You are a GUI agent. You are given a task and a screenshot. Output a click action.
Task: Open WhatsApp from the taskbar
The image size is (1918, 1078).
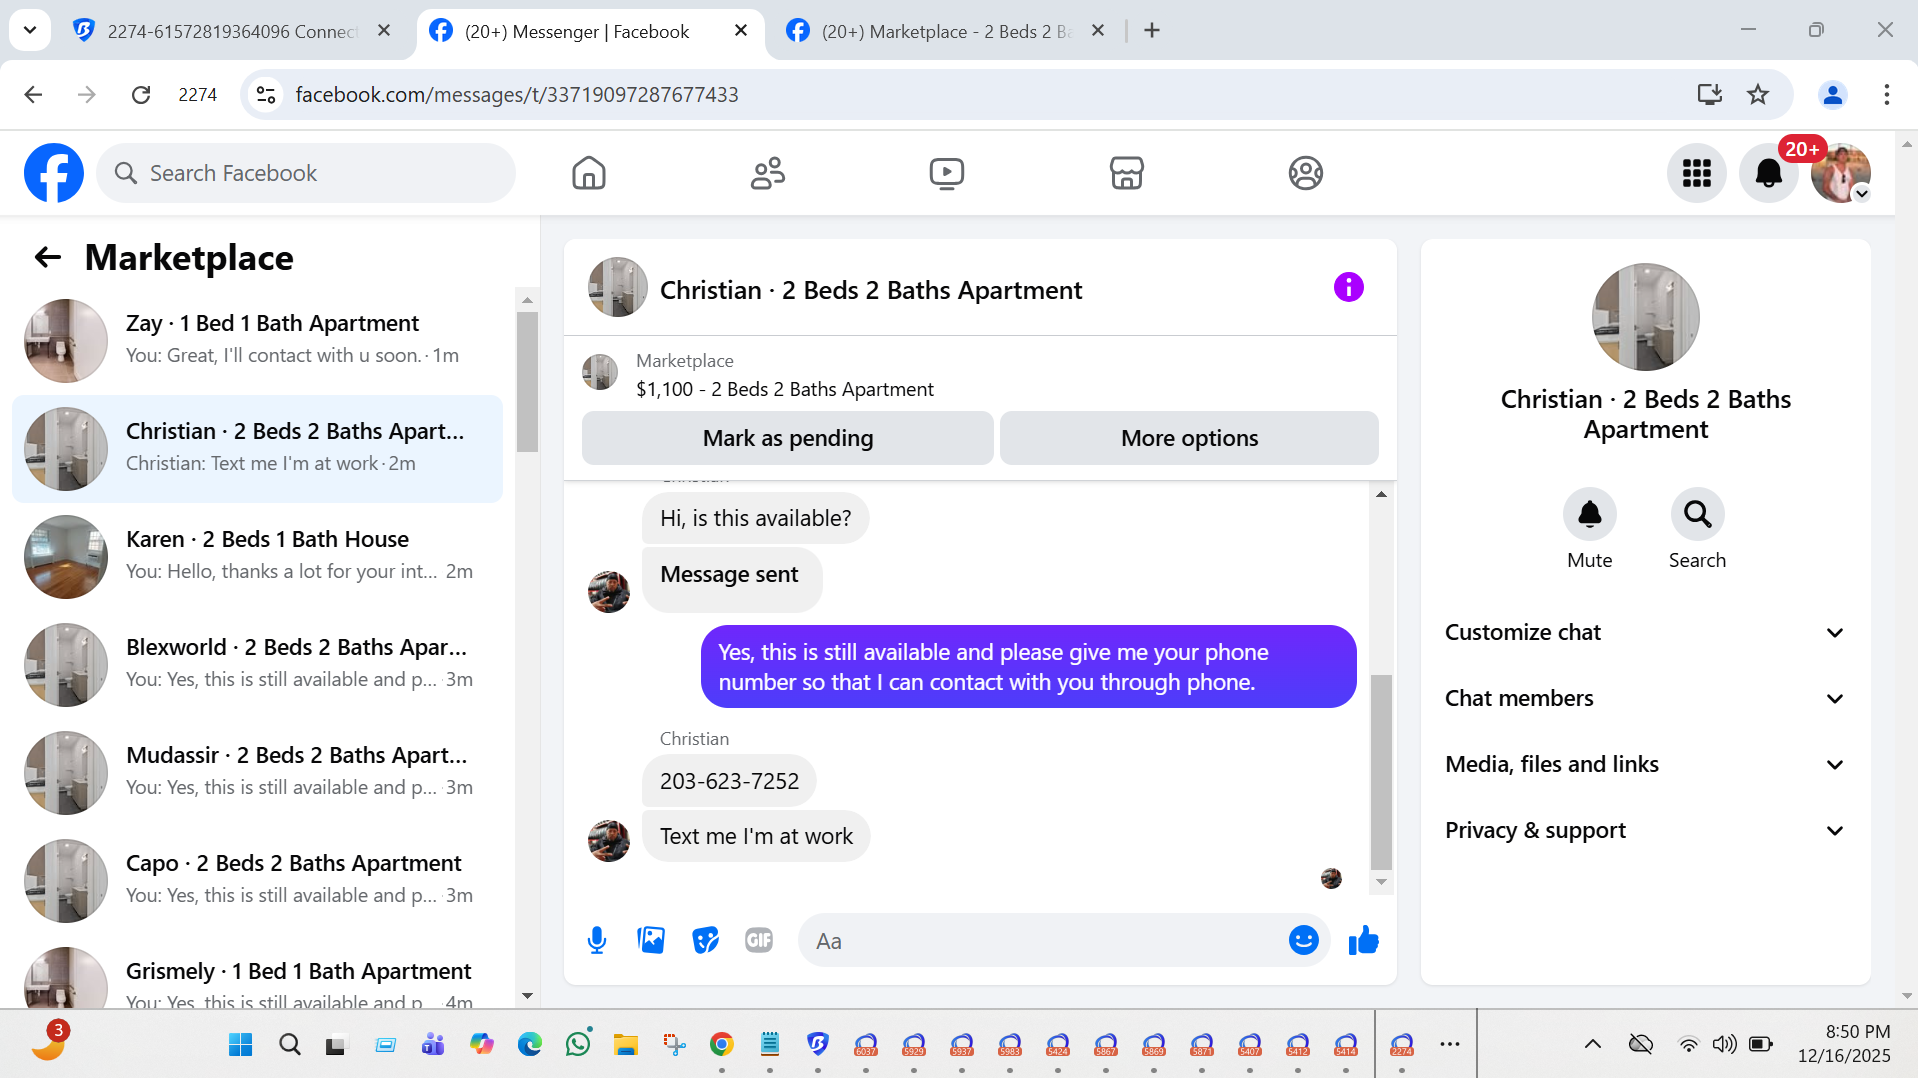click(x=578, y=1044)
